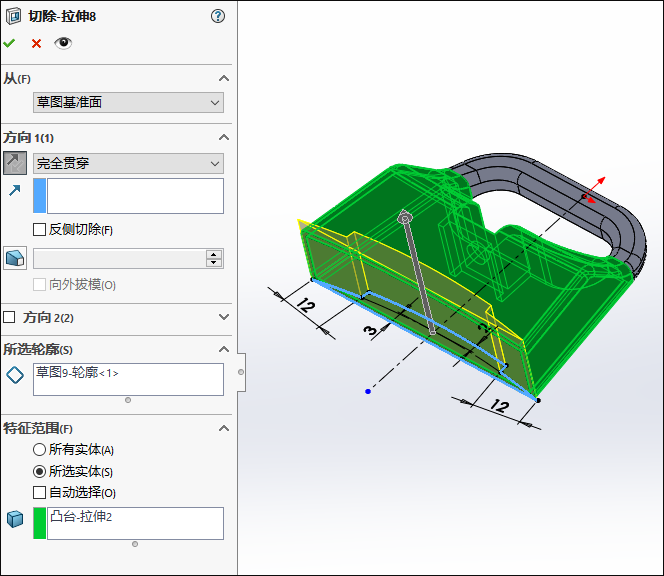Click the direction of extrusion arrow icon
Screen dimensions: 664x576
15,191
